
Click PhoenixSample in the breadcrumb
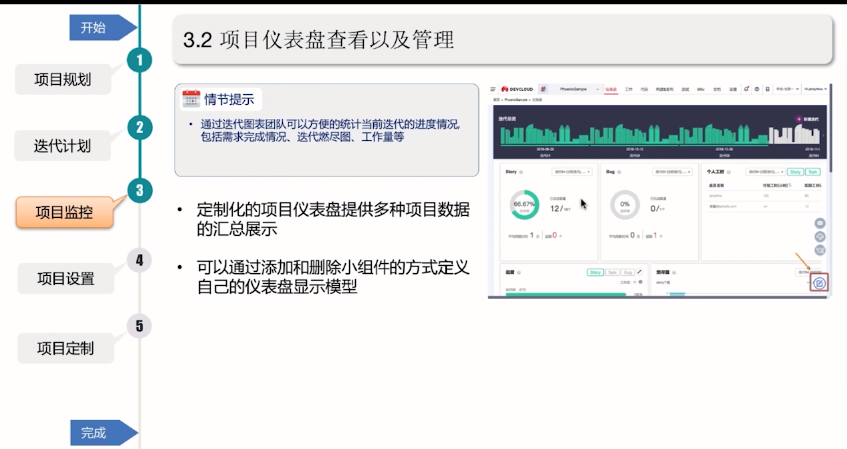[516, 100]
